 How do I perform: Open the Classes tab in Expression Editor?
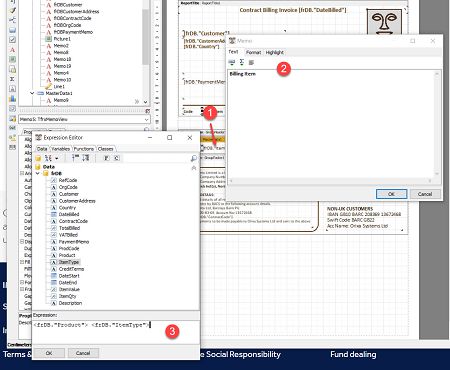(106, 149)
